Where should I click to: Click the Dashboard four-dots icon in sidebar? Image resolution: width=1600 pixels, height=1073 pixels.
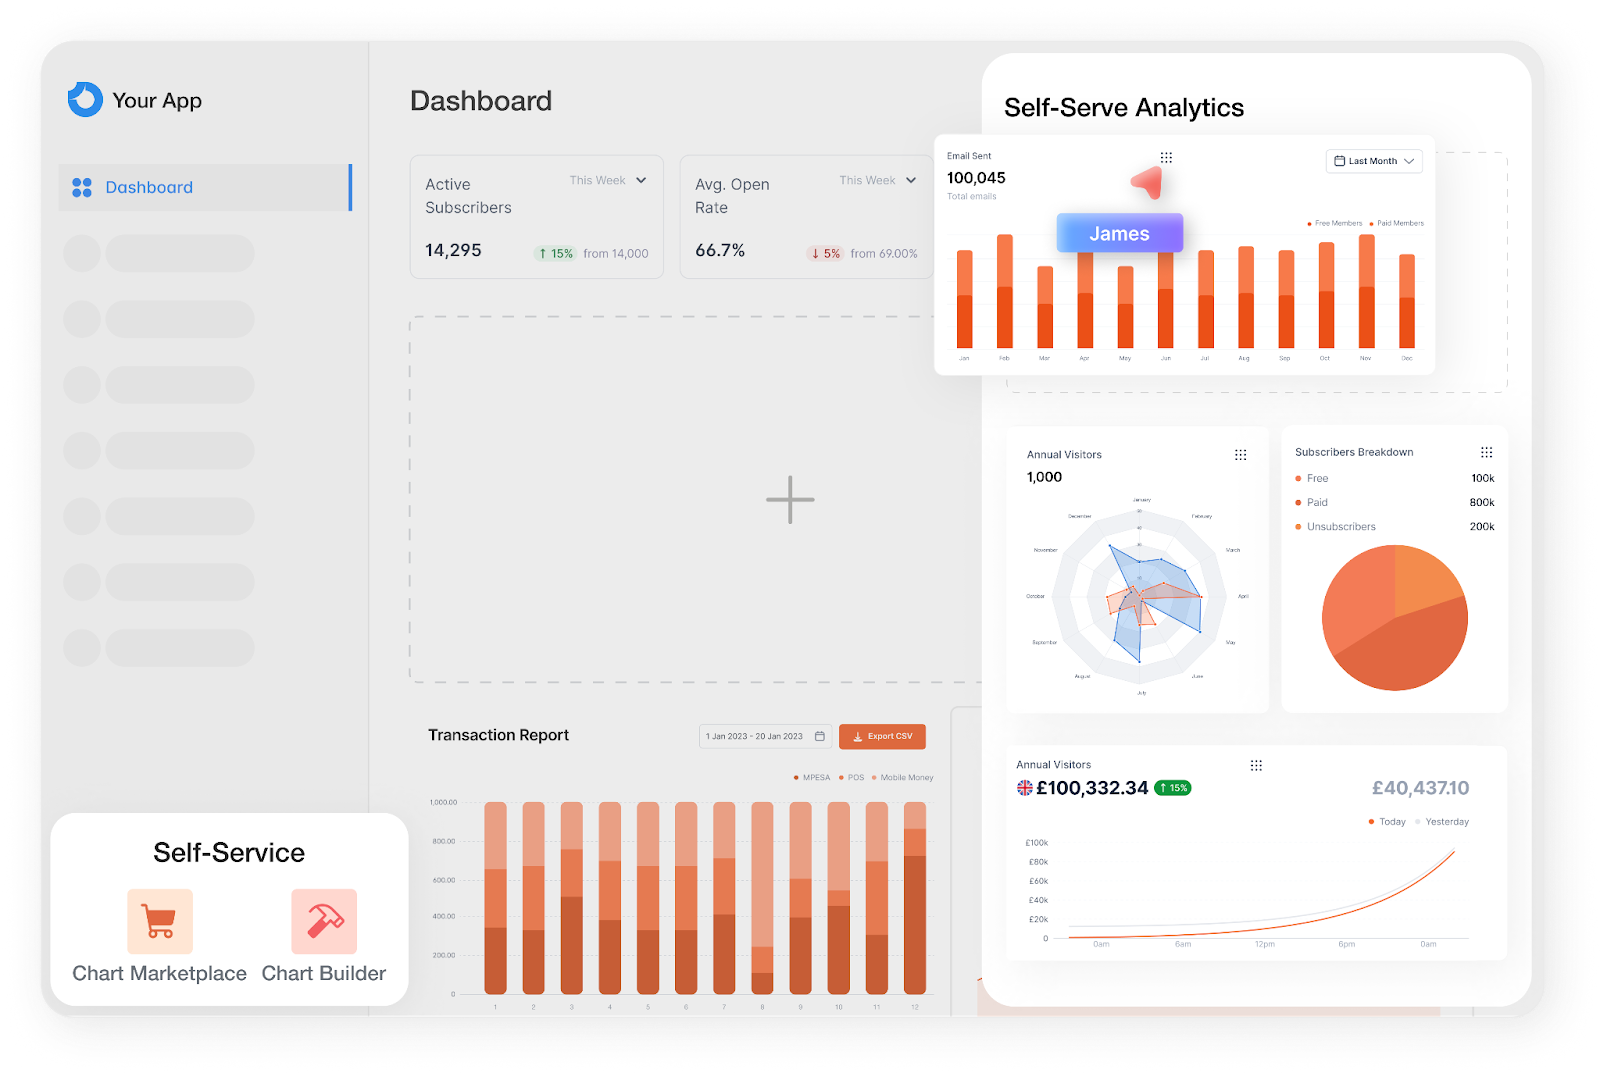(82, 187)
